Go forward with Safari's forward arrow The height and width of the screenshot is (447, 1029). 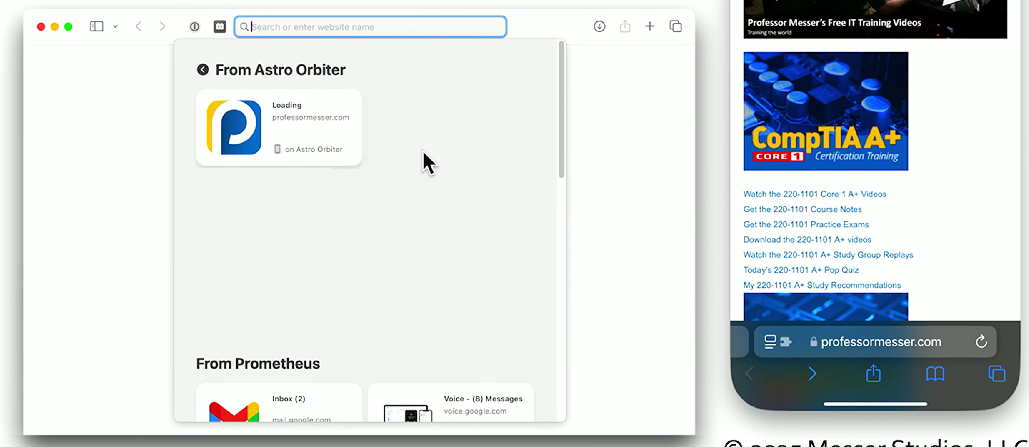162,26
